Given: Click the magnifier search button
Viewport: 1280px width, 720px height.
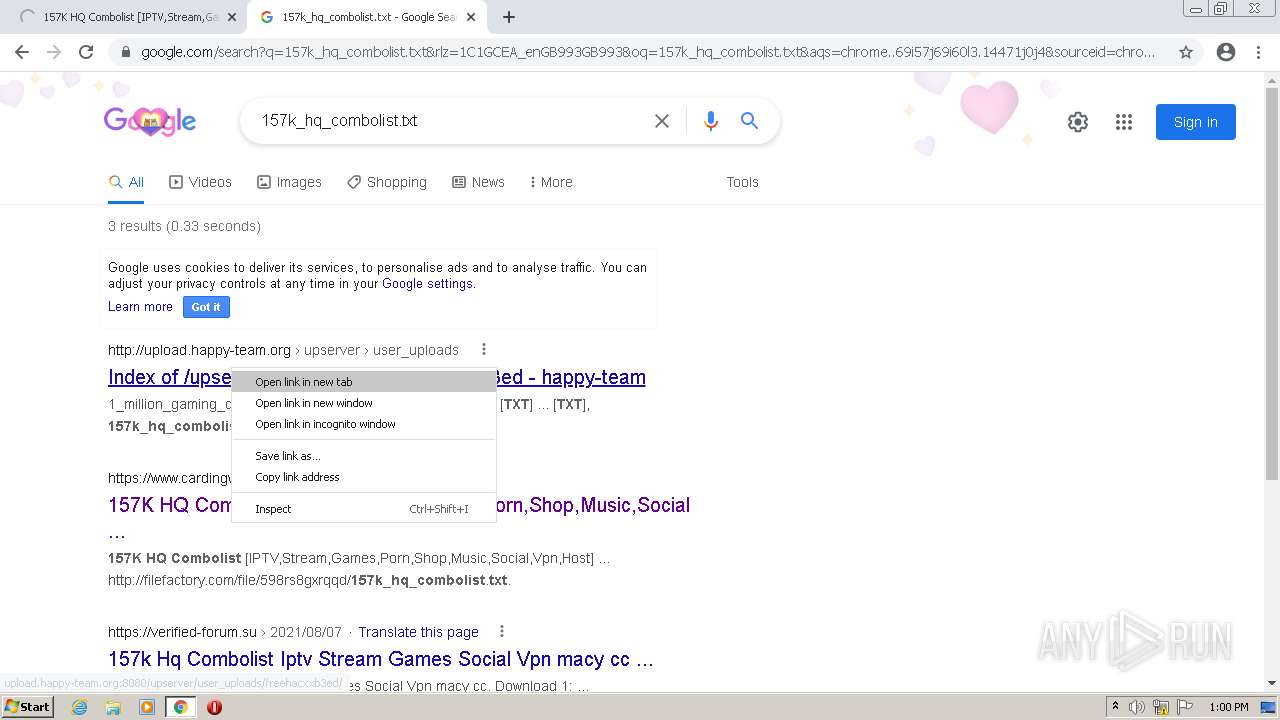Looking at the screenshot, I should tap(749, 121).
